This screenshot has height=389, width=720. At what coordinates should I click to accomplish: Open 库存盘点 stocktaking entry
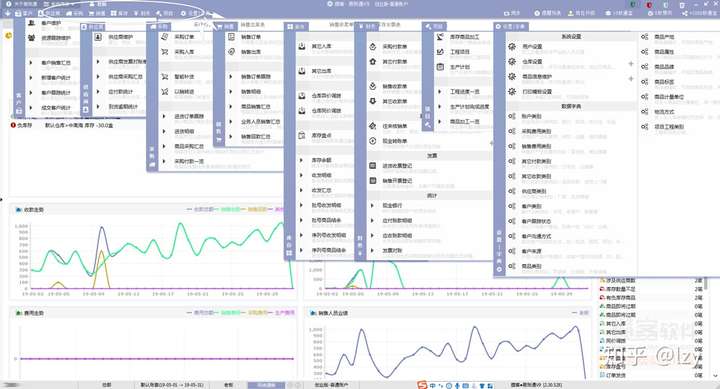pyautogui.click(x=321, y=136)
